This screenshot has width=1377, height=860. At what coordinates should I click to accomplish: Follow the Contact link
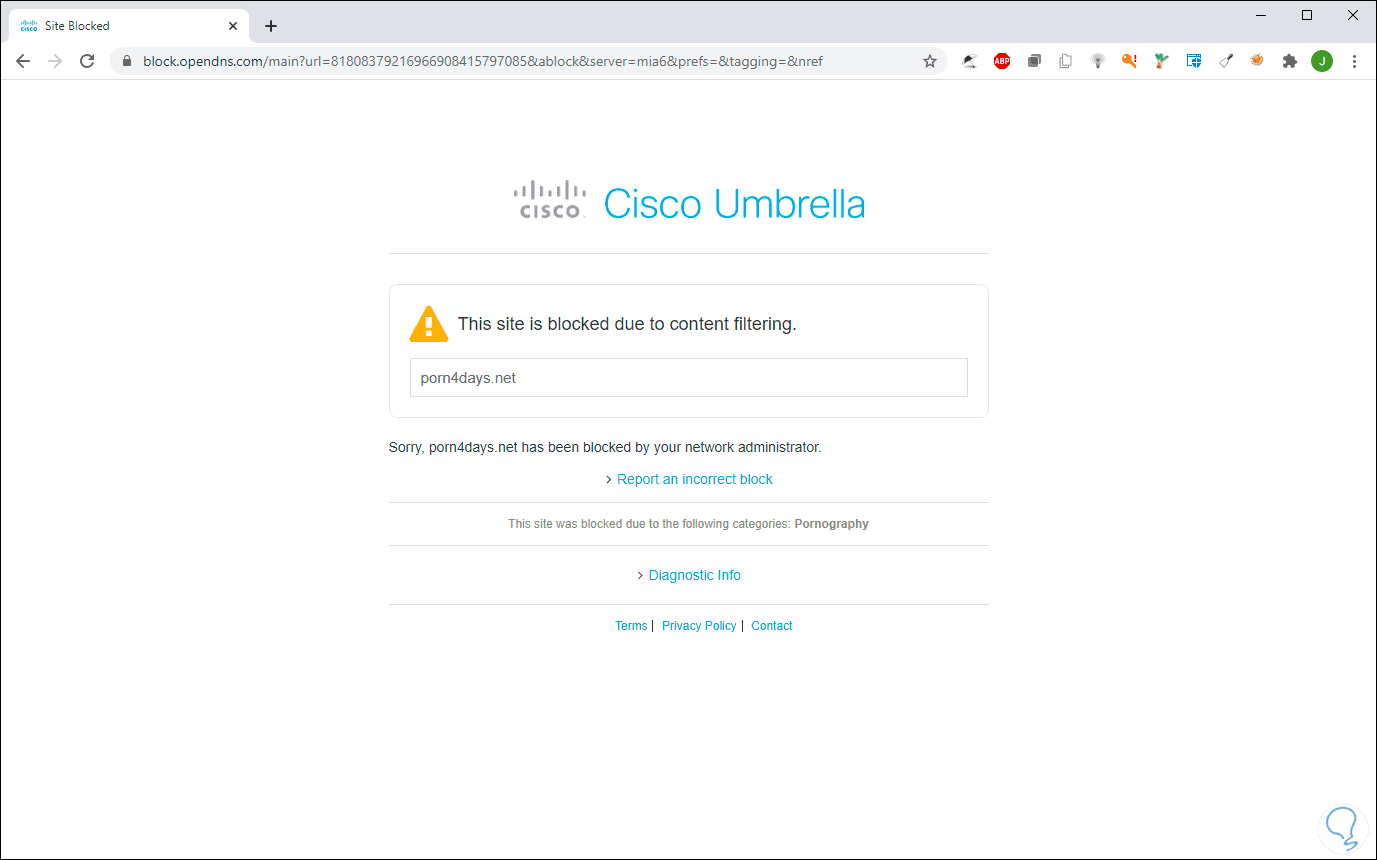coord(772,626)
